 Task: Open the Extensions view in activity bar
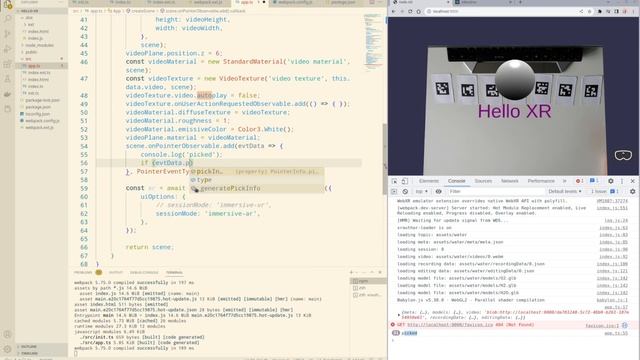(x=7, y=64)
